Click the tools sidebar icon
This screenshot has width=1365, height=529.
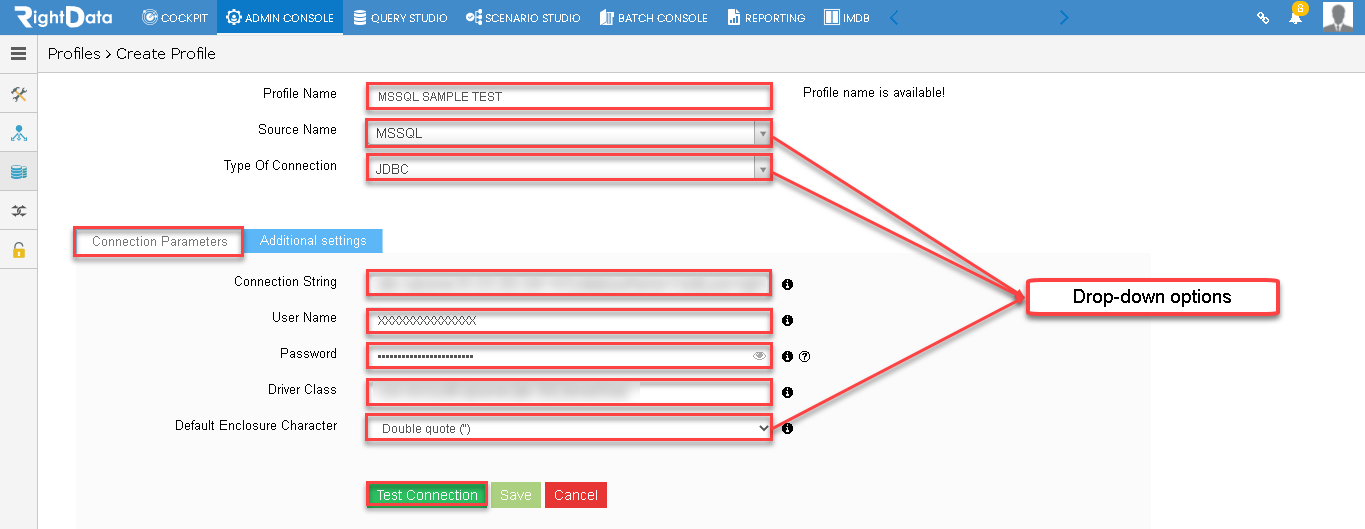[18, 95]
